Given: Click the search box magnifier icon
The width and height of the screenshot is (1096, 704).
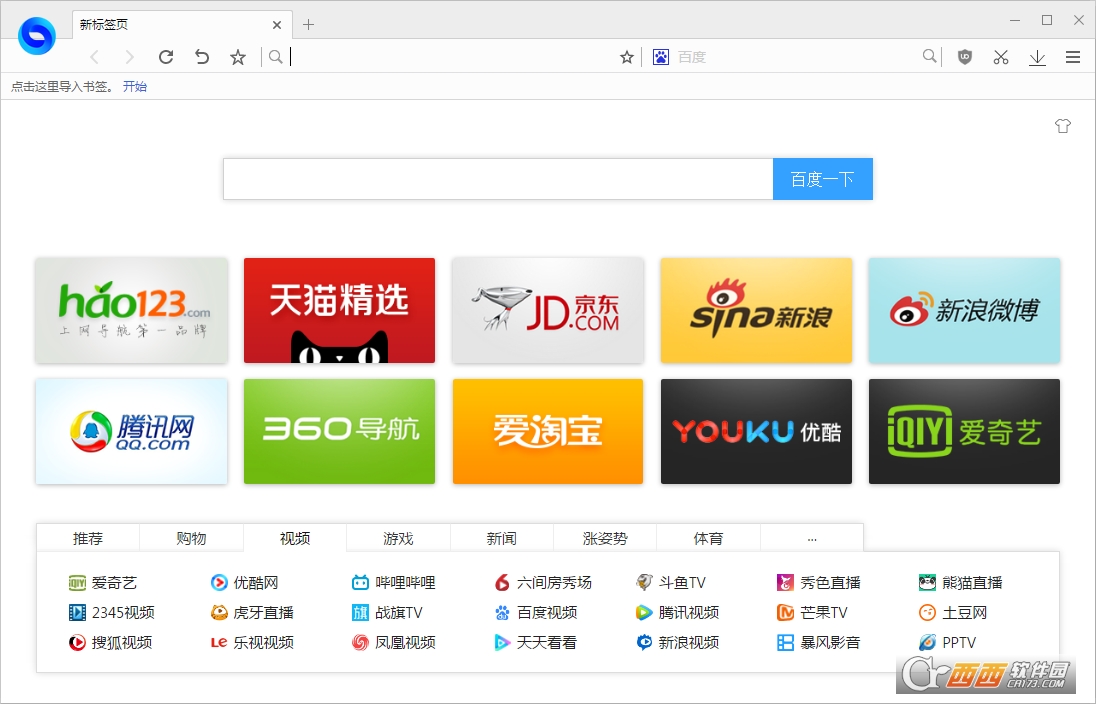Looking at the screenshot, I should [x=929, y=56].
